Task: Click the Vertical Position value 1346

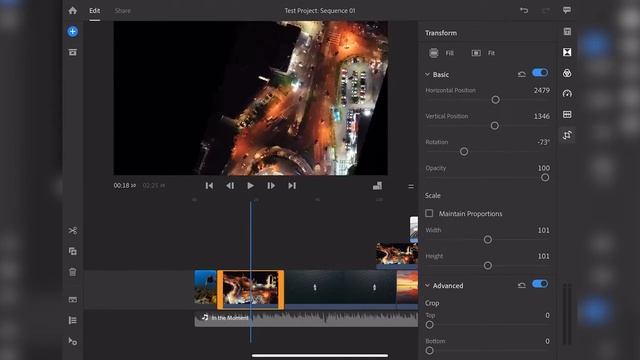Action: 542,116
